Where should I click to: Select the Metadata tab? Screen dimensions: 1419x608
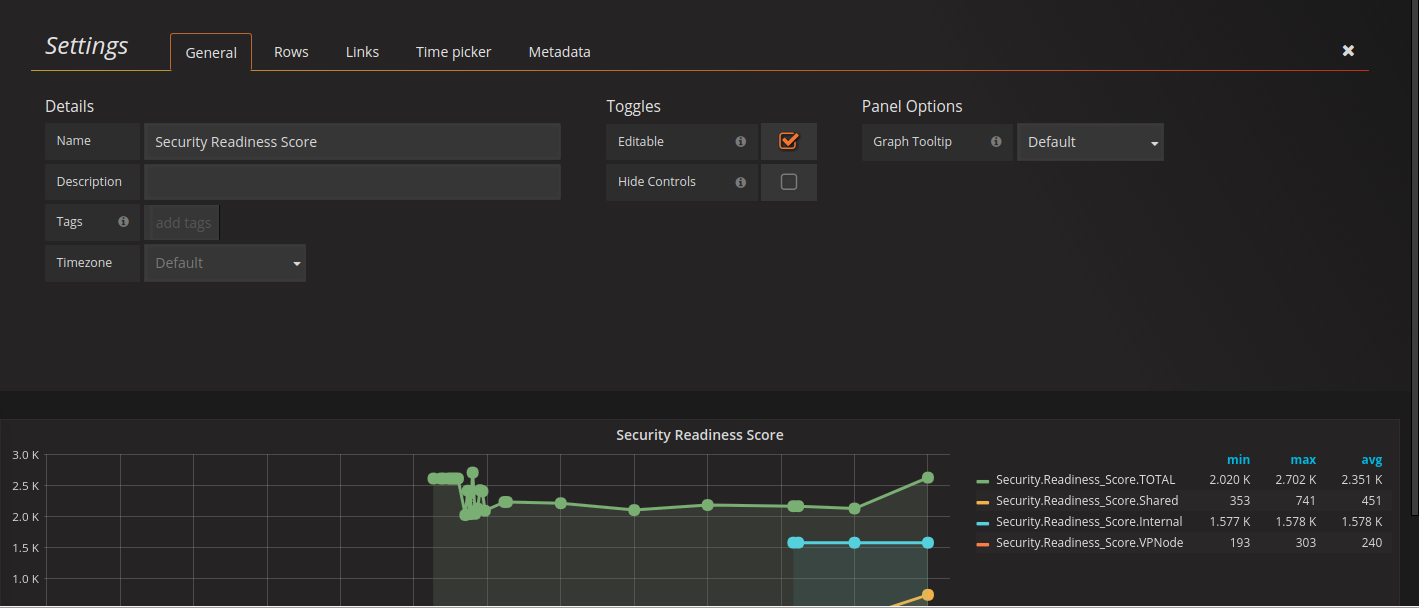coord(559,52)
